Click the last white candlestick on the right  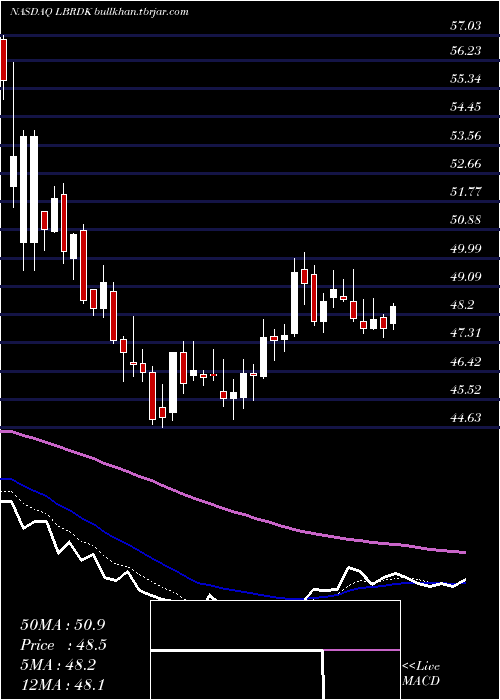click(393, 315)
